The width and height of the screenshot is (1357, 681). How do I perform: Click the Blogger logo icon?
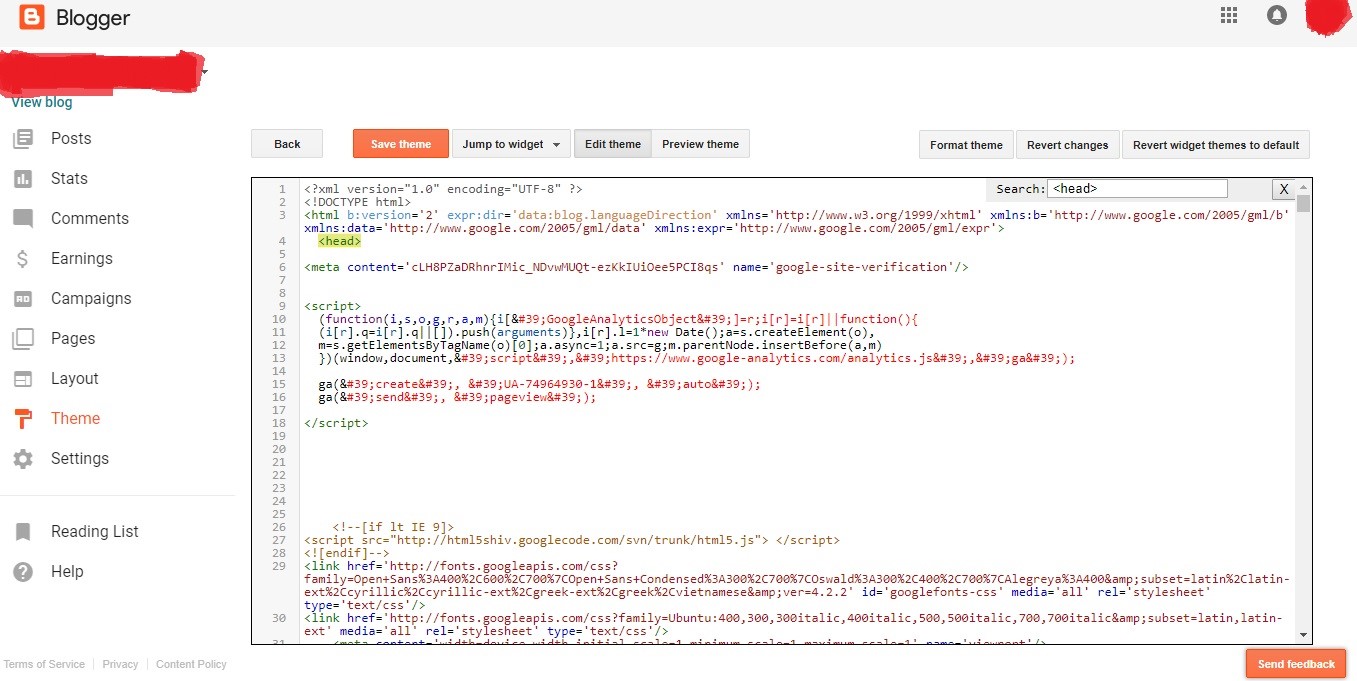[32, 17]
